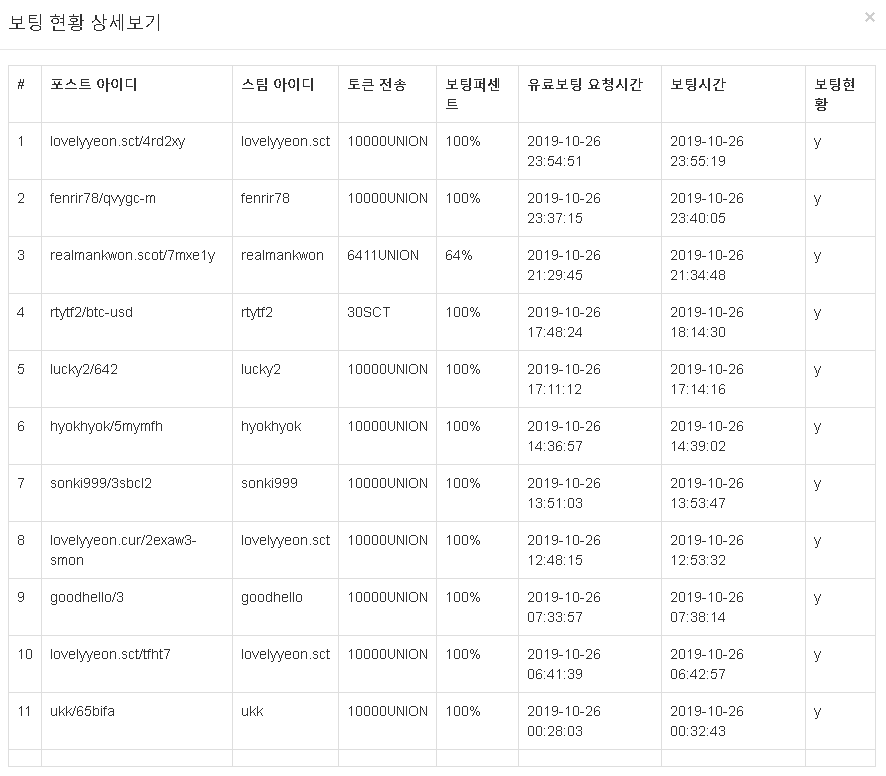
Task: Click the '보팅퍼센트' column header
Action: [x=473, y=94]
